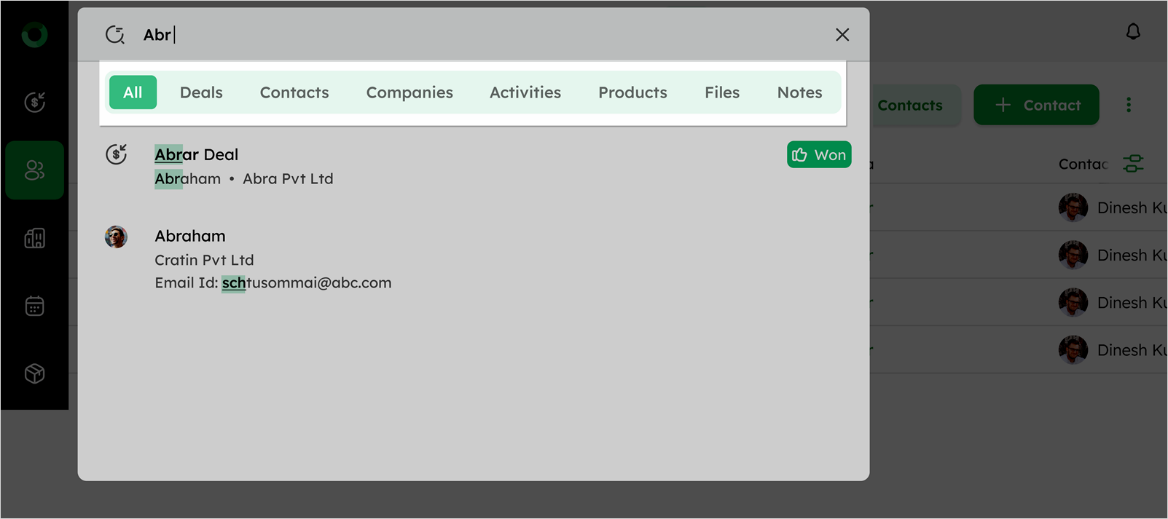Open the three-dot more options menu

click(1129, 105)
